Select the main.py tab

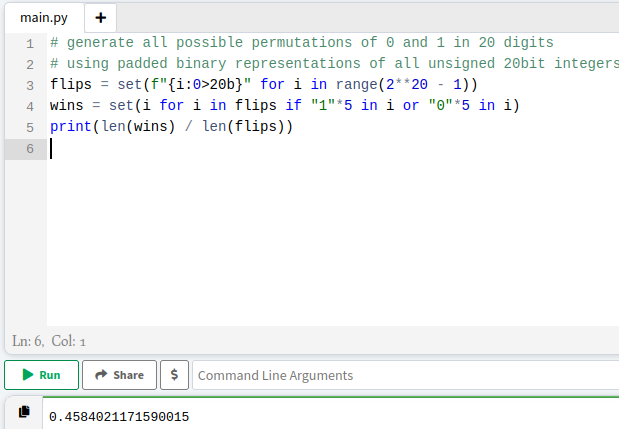[44, 18]
